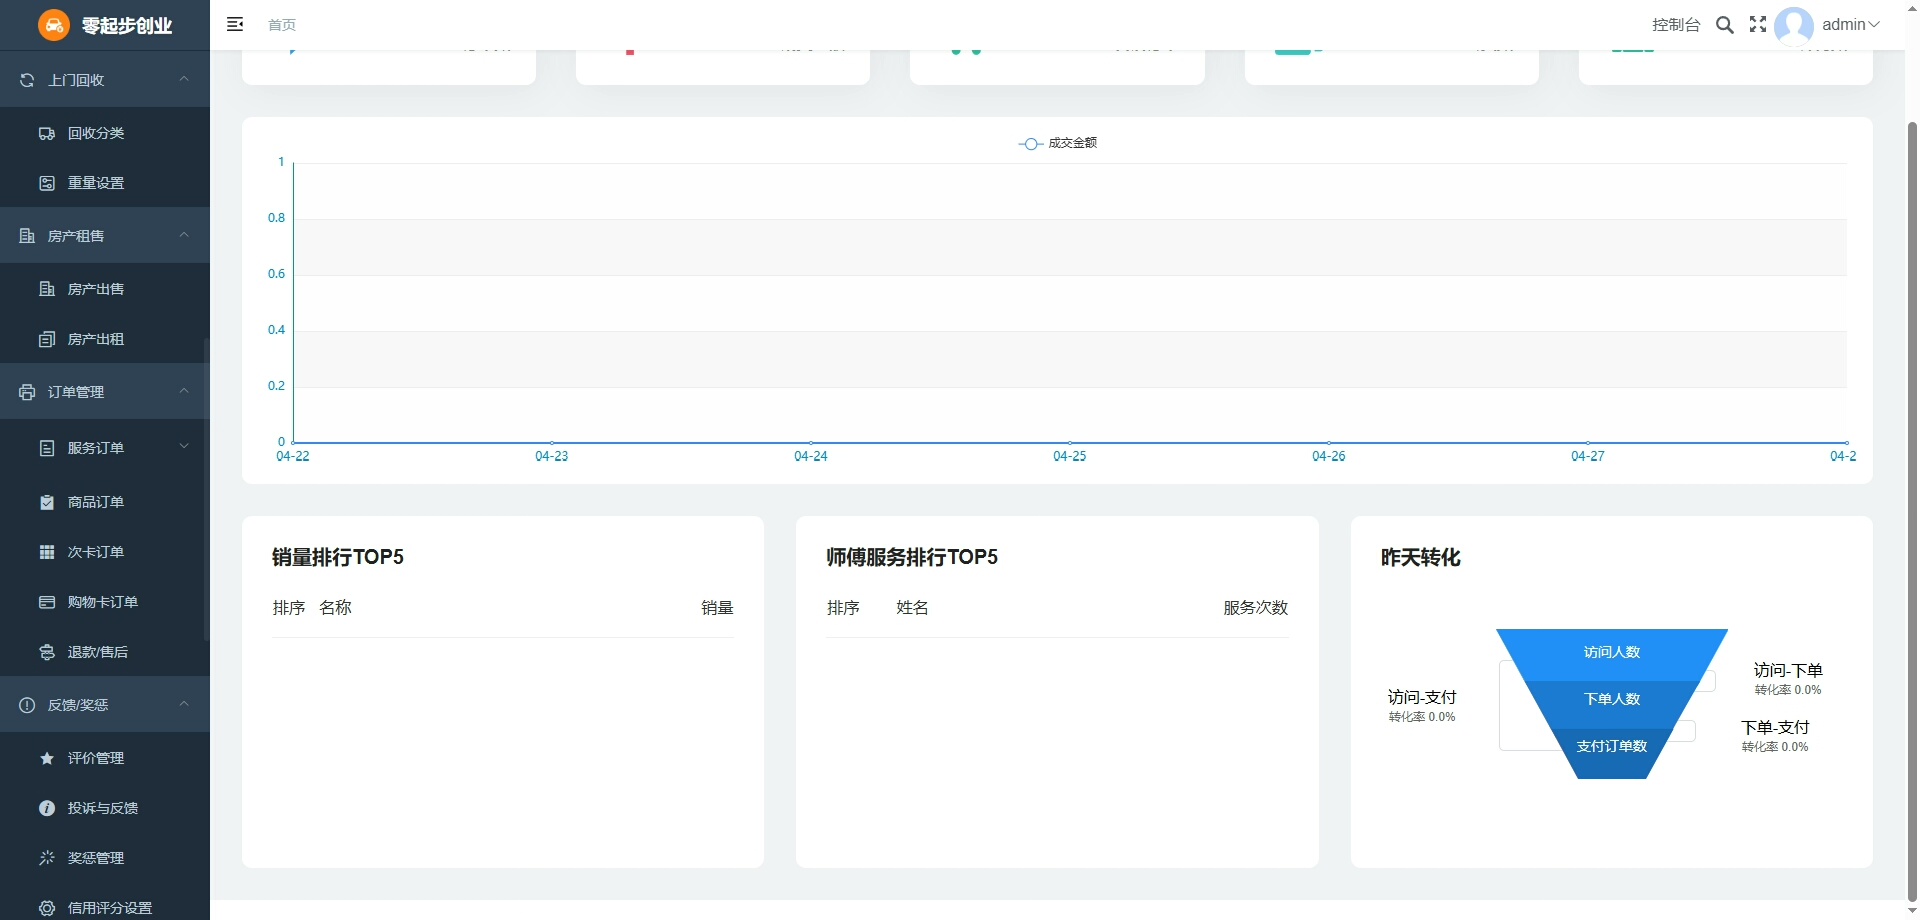1920x920 pixels.
Task: Open the admin account dropdown
Action: click(x=1850, y=25)
